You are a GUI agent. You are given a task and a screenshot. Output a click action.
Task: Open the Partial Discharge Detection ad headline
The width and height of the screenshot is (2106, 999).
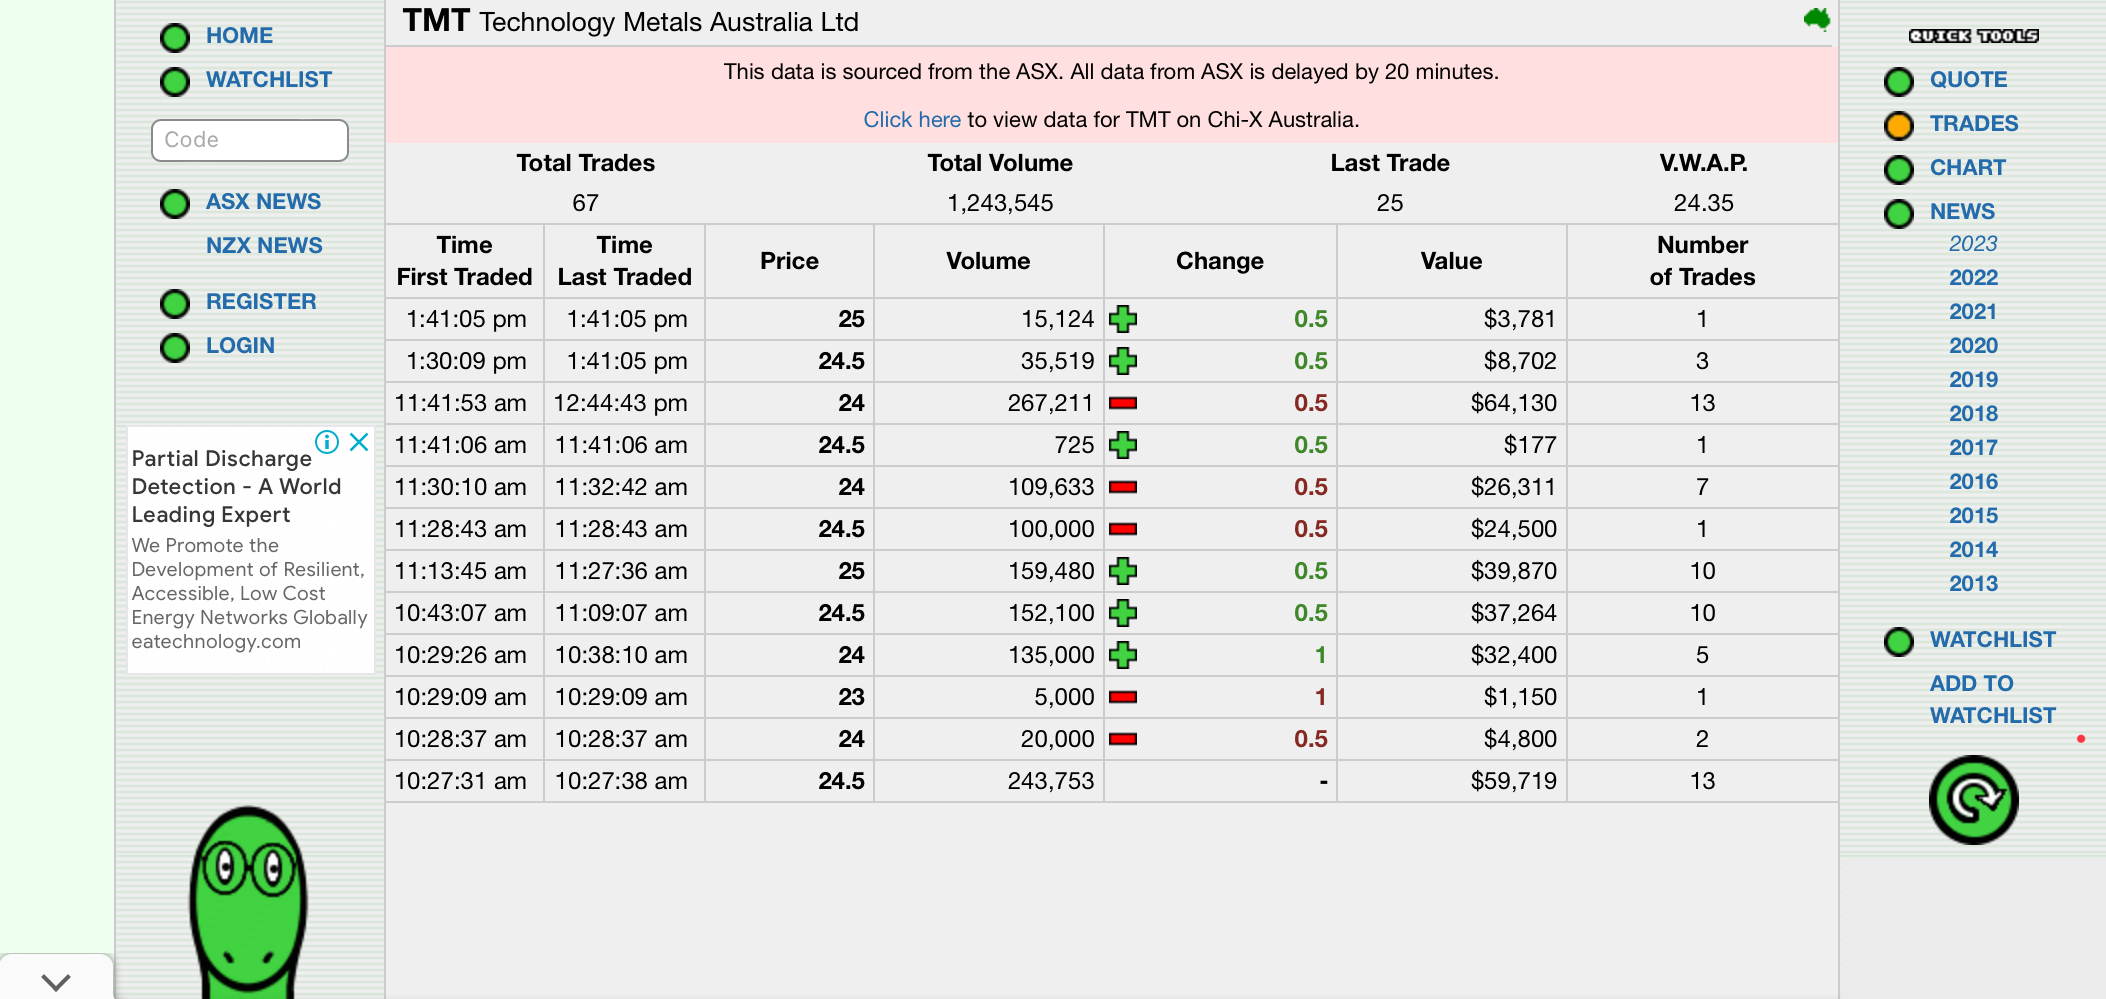(x=236, y=487)
